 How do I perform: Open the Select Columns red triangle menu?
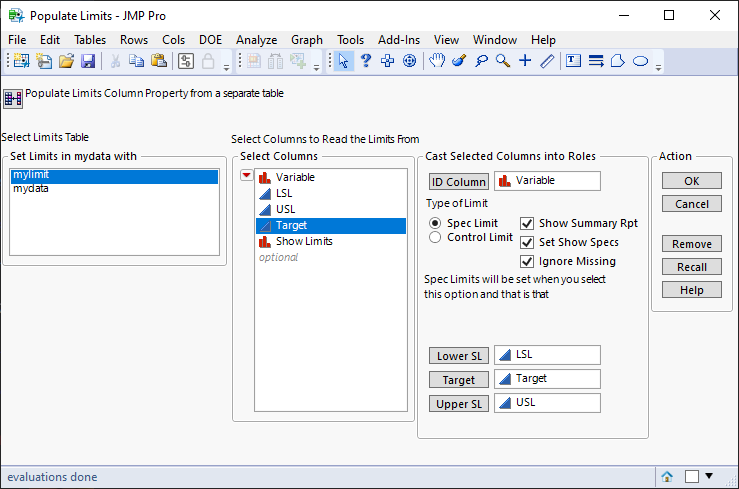[247, 177]
